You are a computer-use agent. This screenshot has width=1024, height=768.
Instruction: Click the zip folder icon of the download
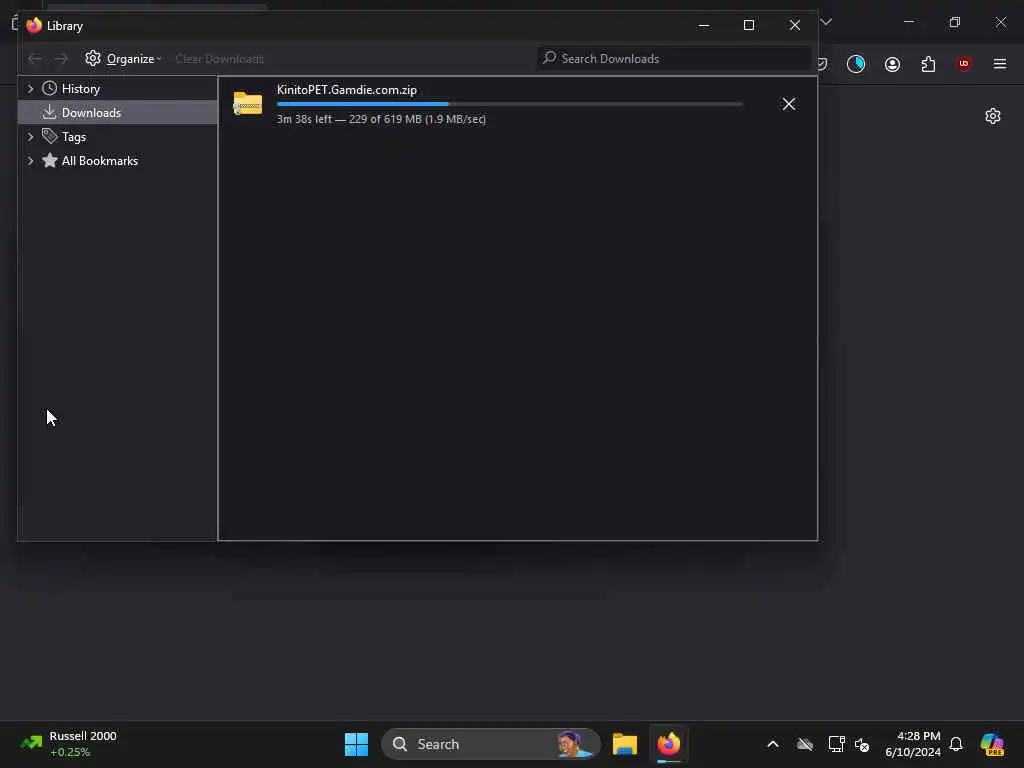click(248, 104)
